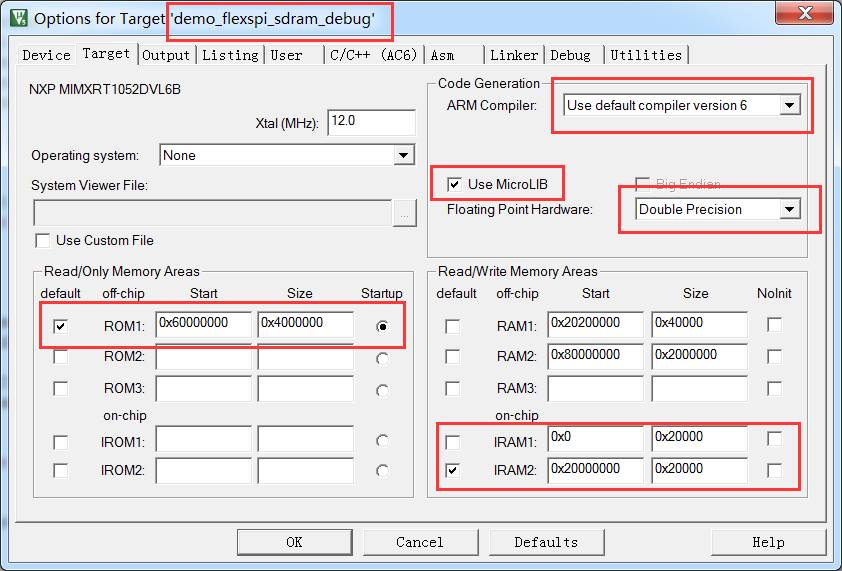Click the IRAM1 Size field
Screen dimensions: 842x571
(699, 439)
